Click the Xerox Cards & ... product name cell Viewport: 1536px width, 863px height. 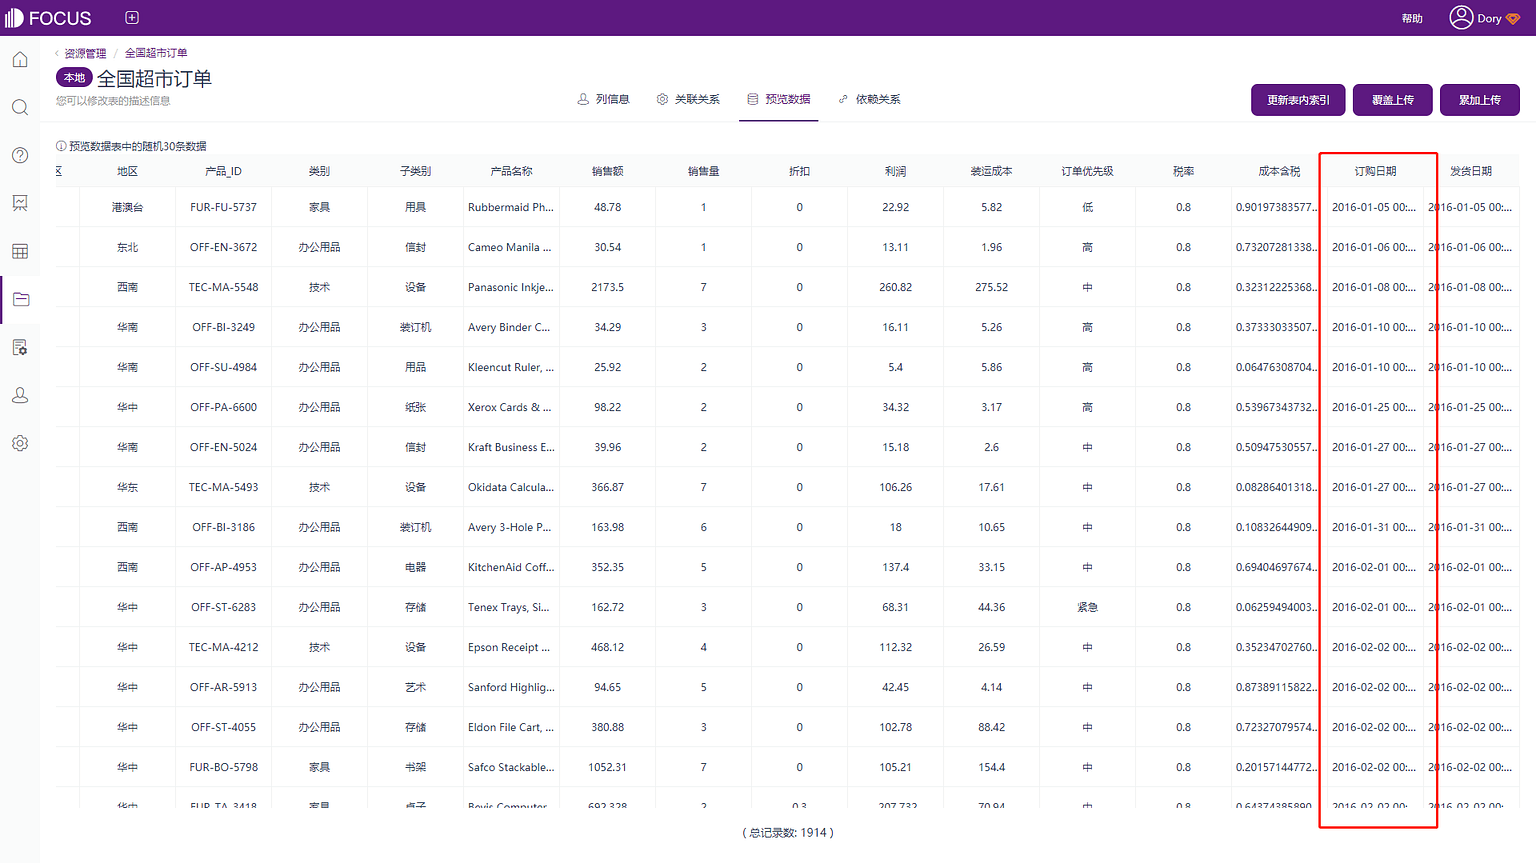pos(509,407)
